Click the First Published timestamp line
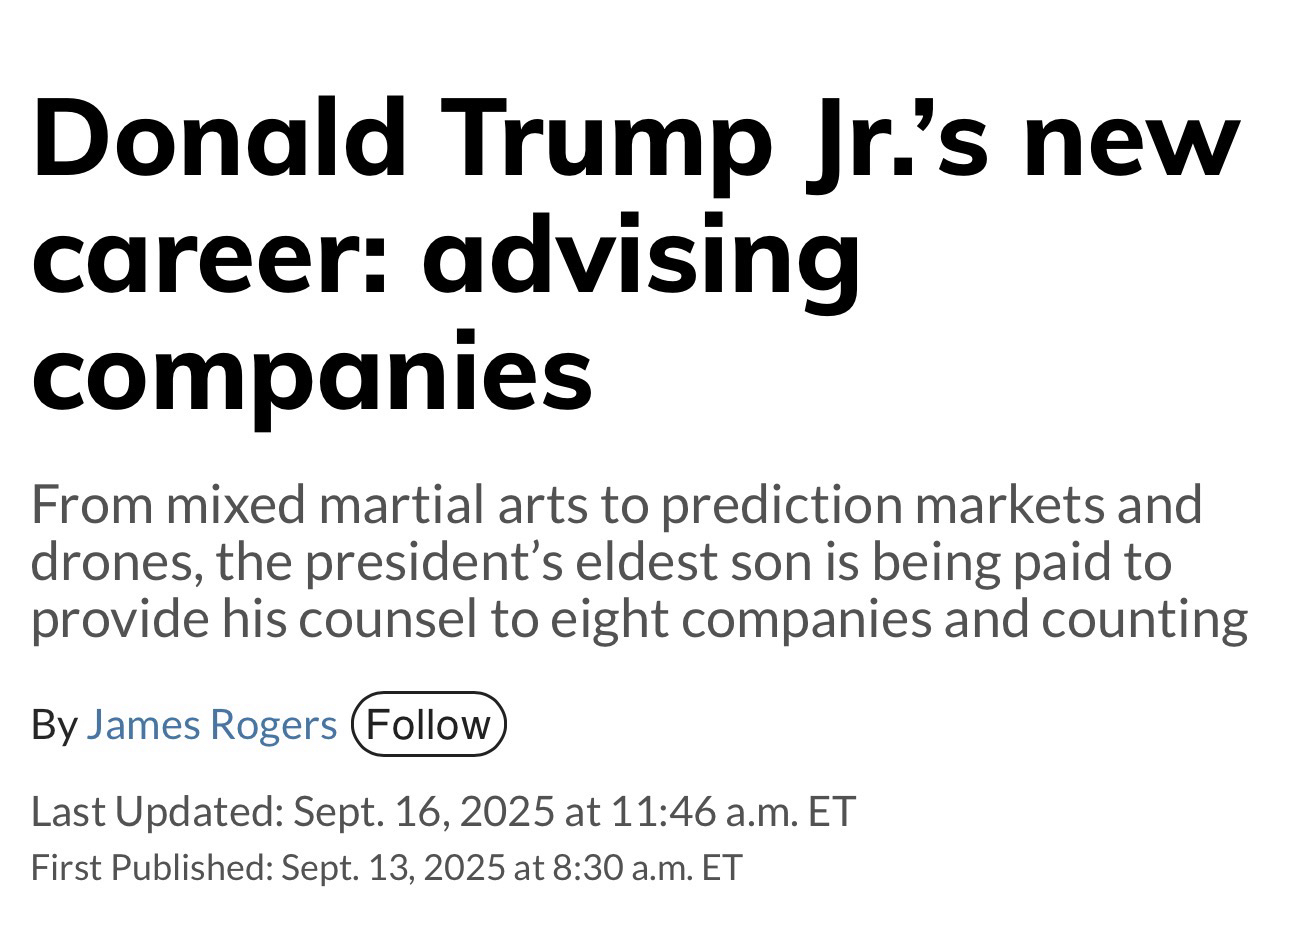This screenshot has width=1290, height=931. 386,867
